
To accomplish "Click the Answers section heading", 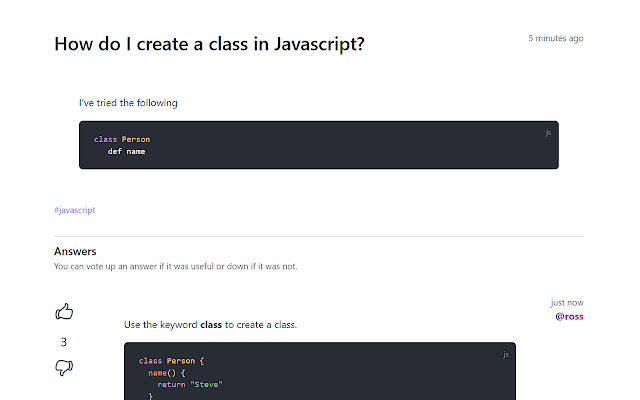I will pos(75,252).
